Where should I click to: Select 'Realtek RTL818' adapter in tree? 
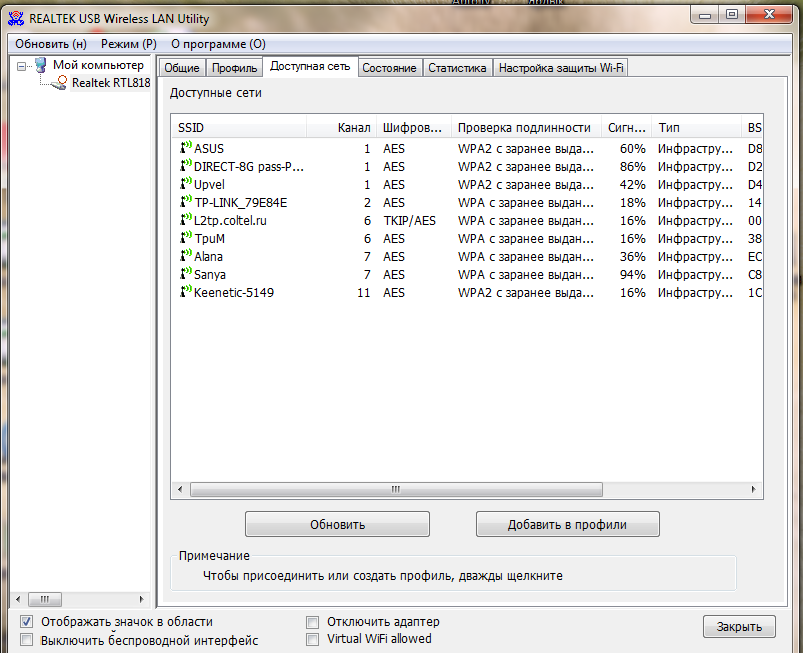(x=111, y=83)
